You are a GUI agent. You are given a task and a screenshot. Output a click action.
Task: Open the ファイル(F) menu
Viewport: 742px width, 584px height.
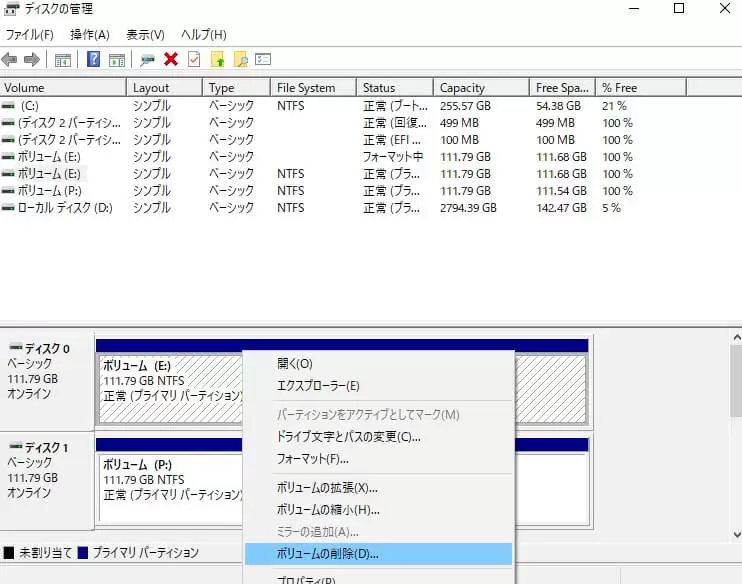point(29,35)
